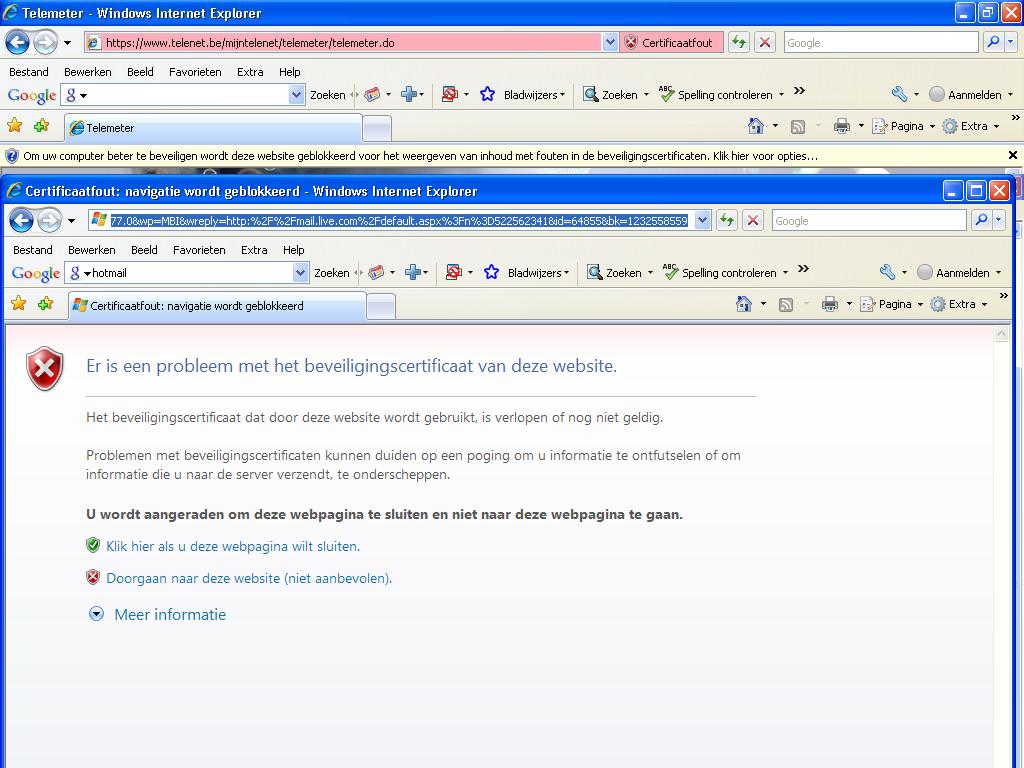Click wrench settings icon in Certificaatfout window

coord(887,273)
